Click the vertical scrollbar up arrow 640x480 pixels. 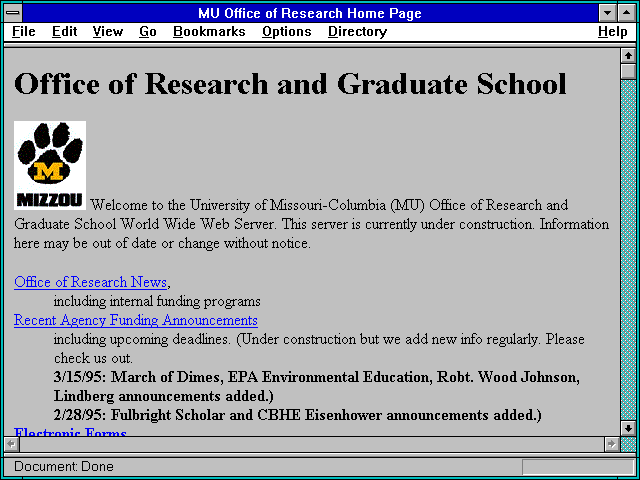pyautogui.click(x=628, y=56)
